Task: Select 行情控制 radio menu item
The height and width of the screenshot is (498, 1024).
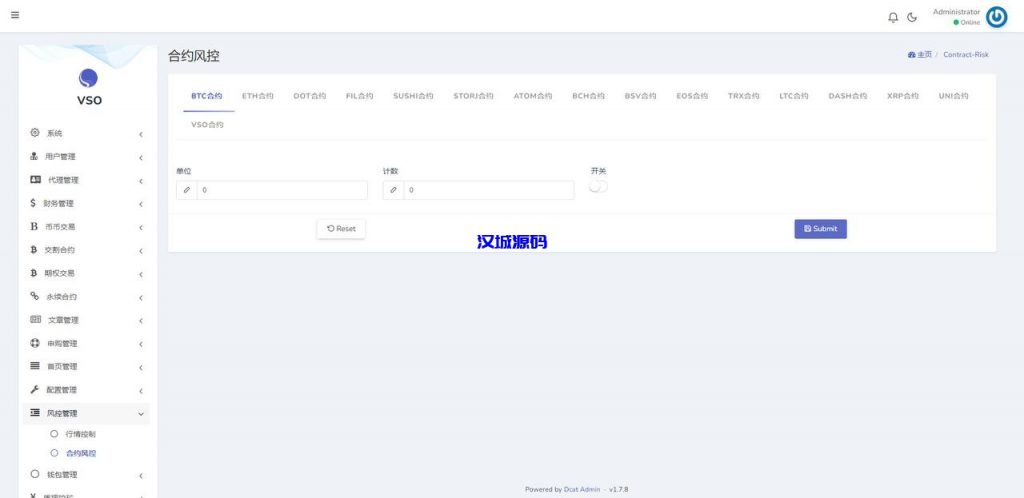Action: (x=54, y=434)
